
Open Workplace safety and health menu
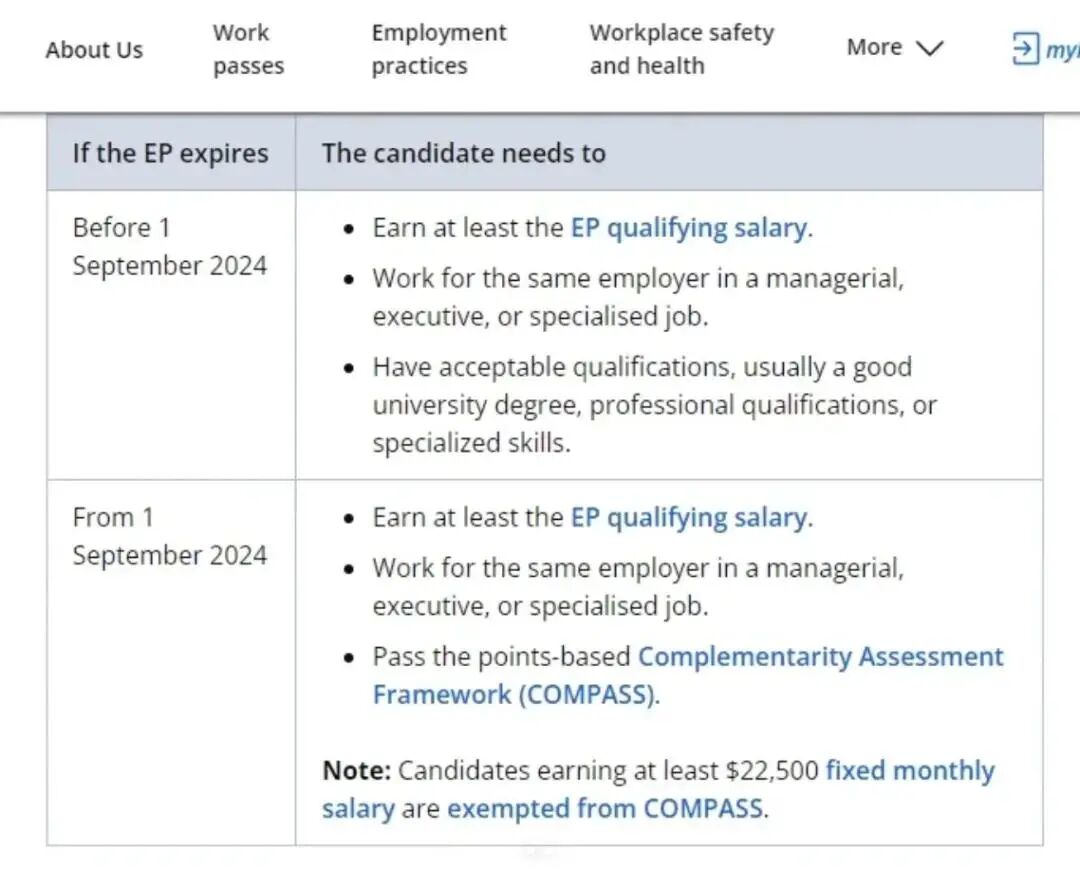click(x=681, y=49)
